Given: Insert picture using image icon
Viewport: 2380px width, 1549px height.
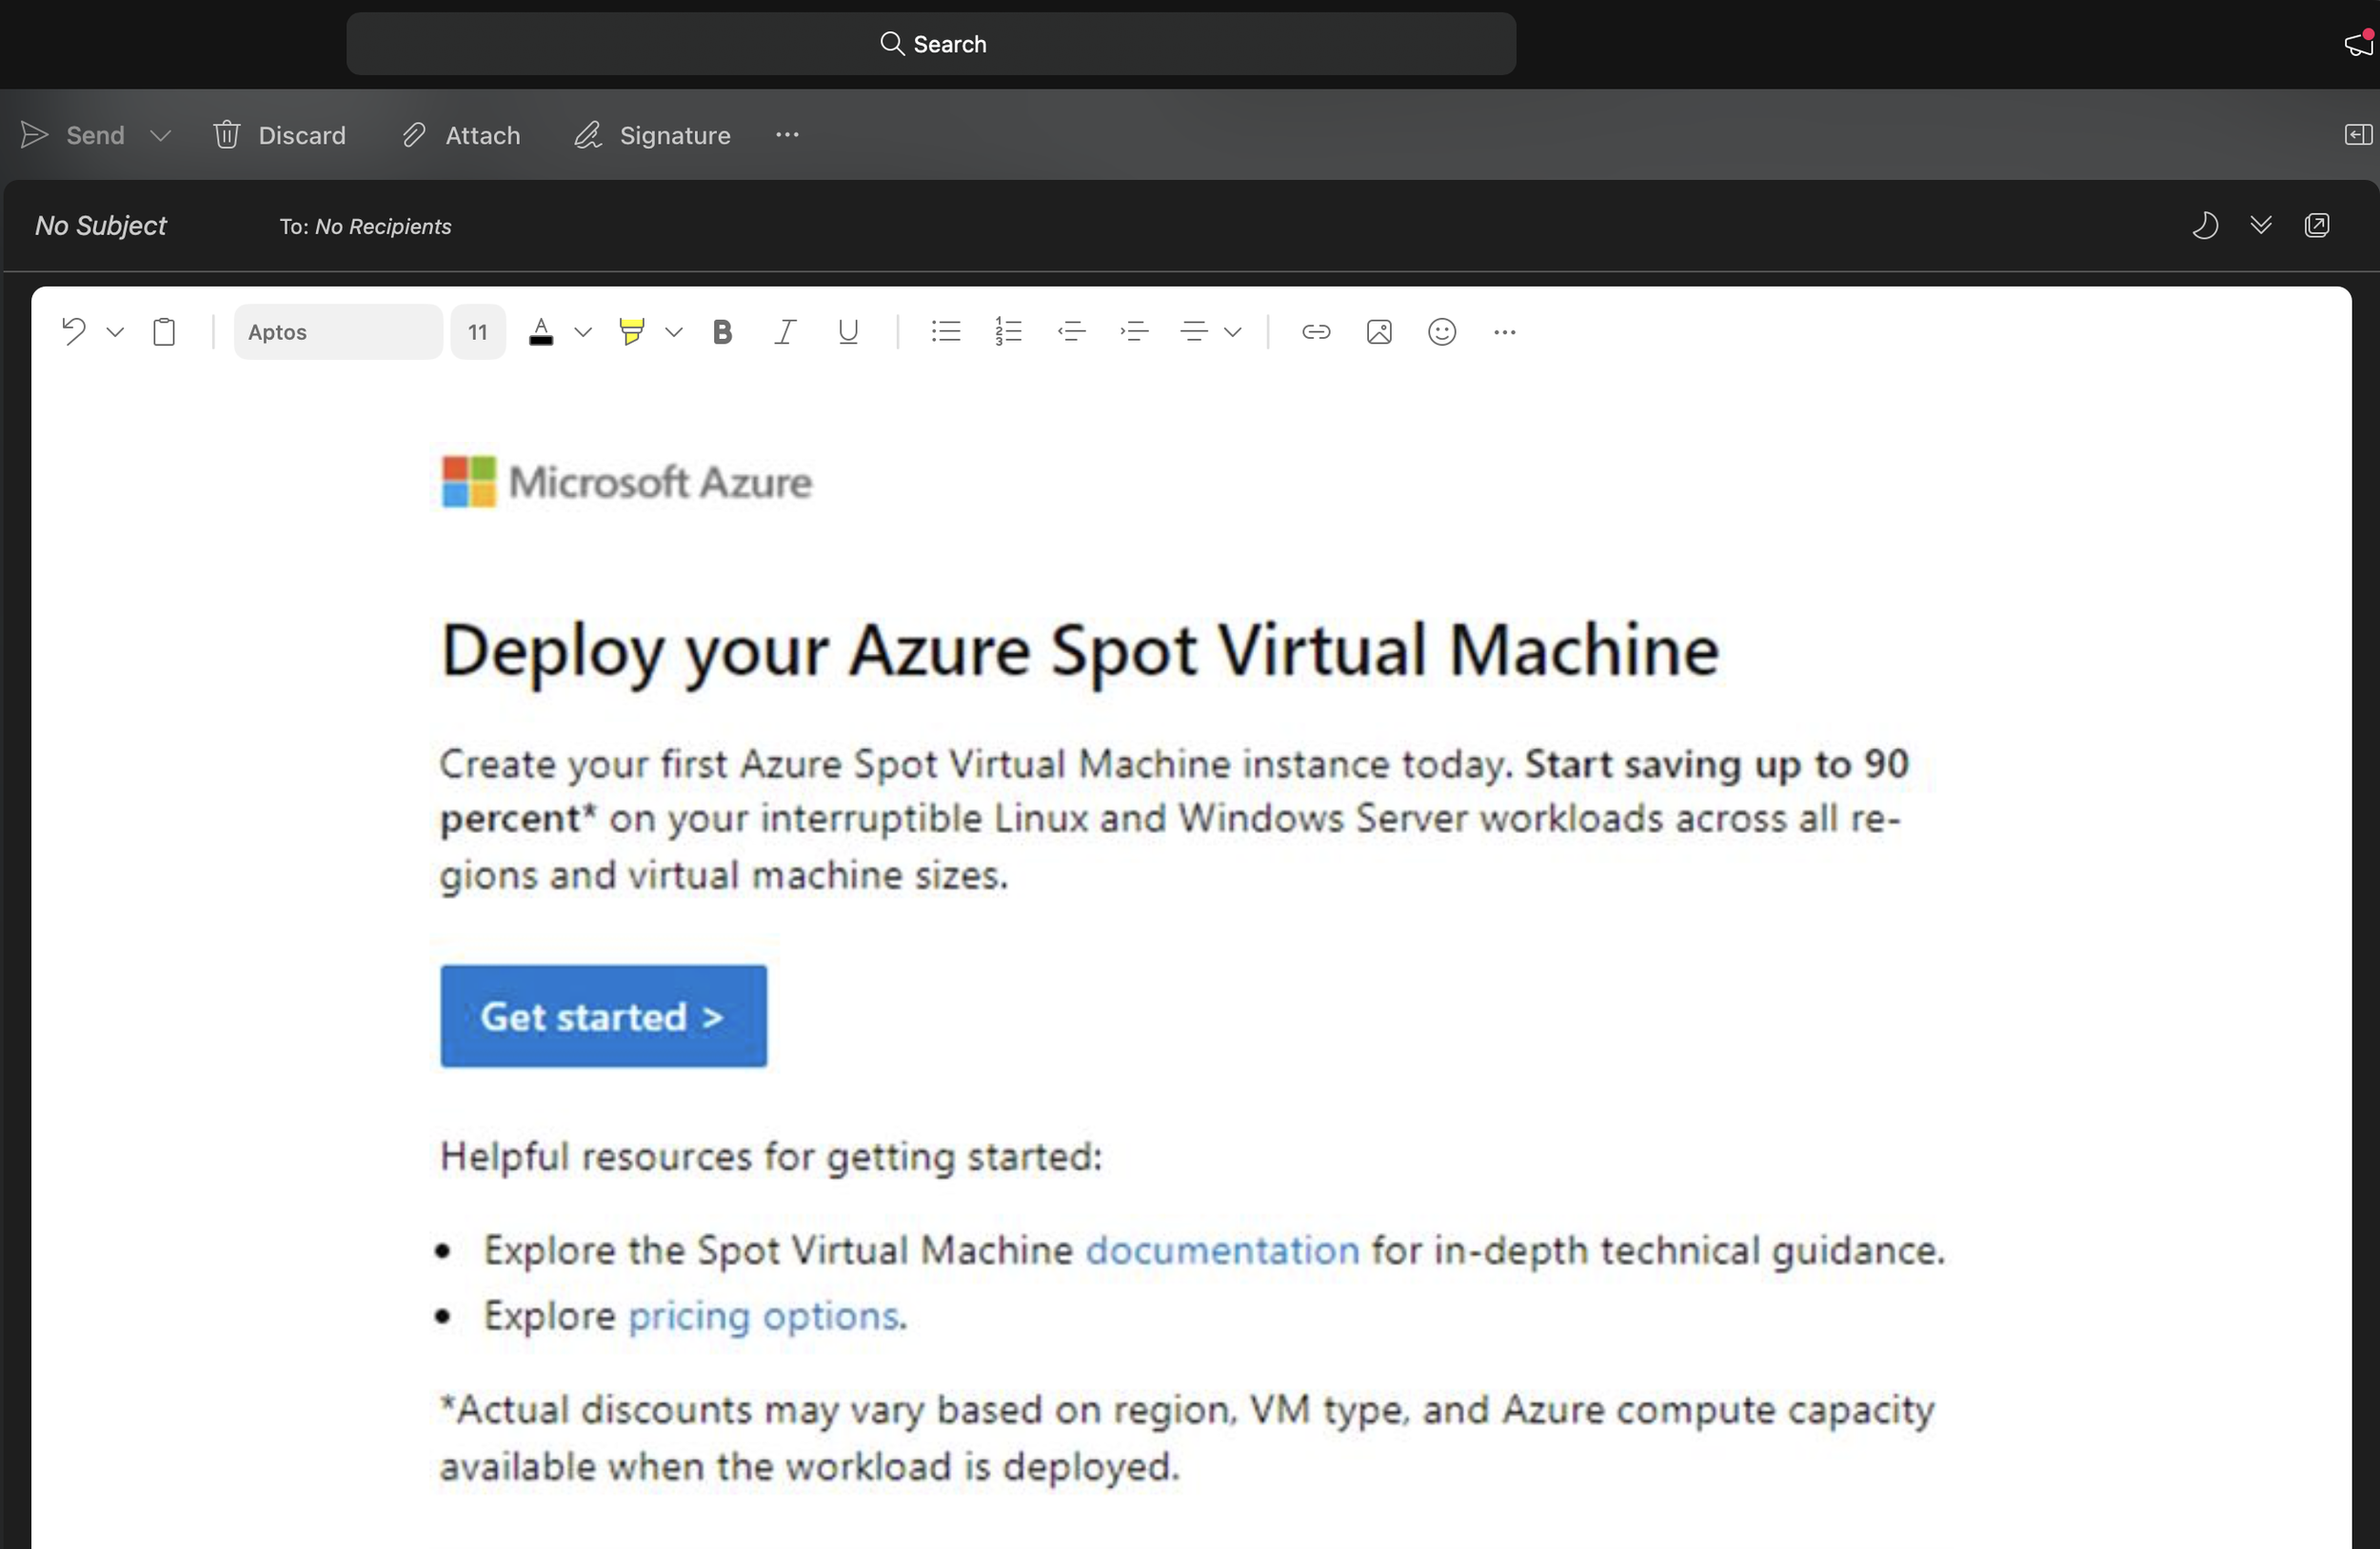Looking at the screenshot, I should pos(1378,332).
